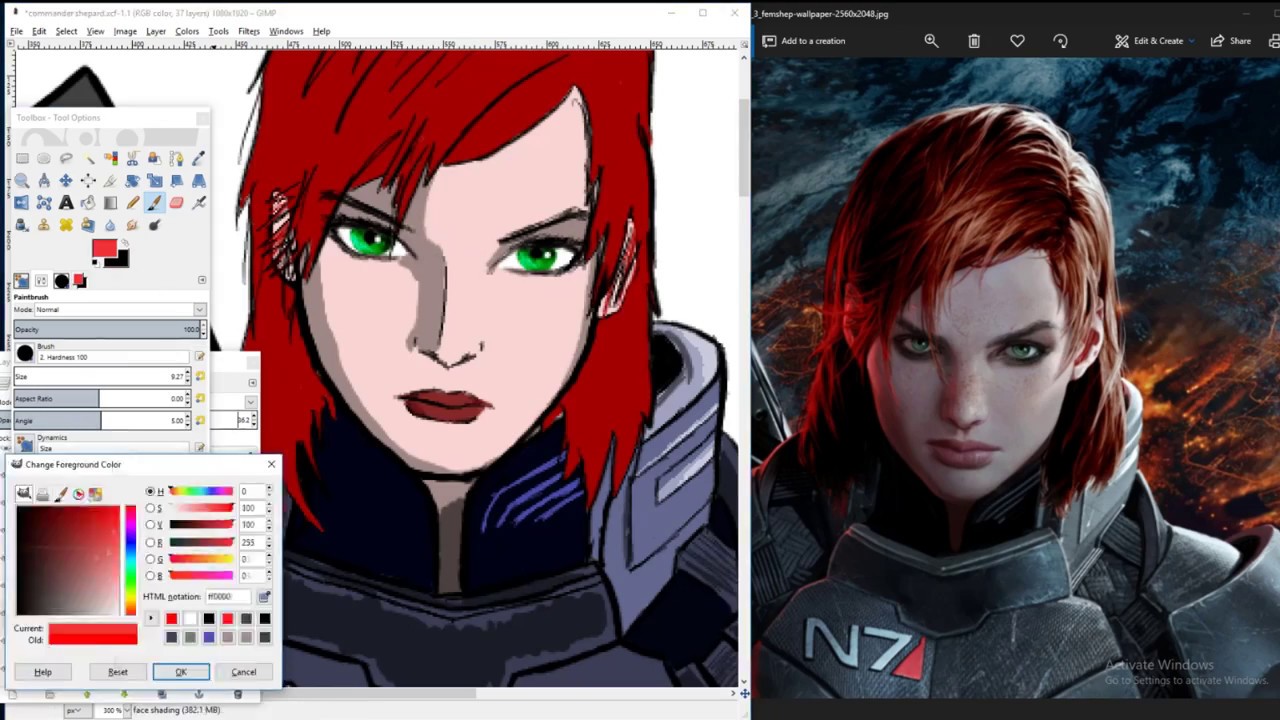Click the Cancel button in color dialog
The width and height of the screenshot is (1280, 720).
pos(244,672)
